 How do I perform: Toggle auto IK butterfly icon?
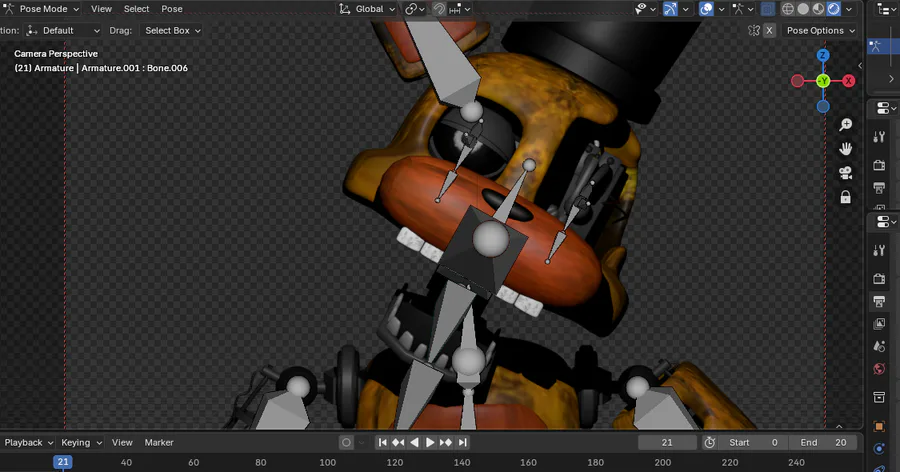pyautogui.click(x=754, y=30)
